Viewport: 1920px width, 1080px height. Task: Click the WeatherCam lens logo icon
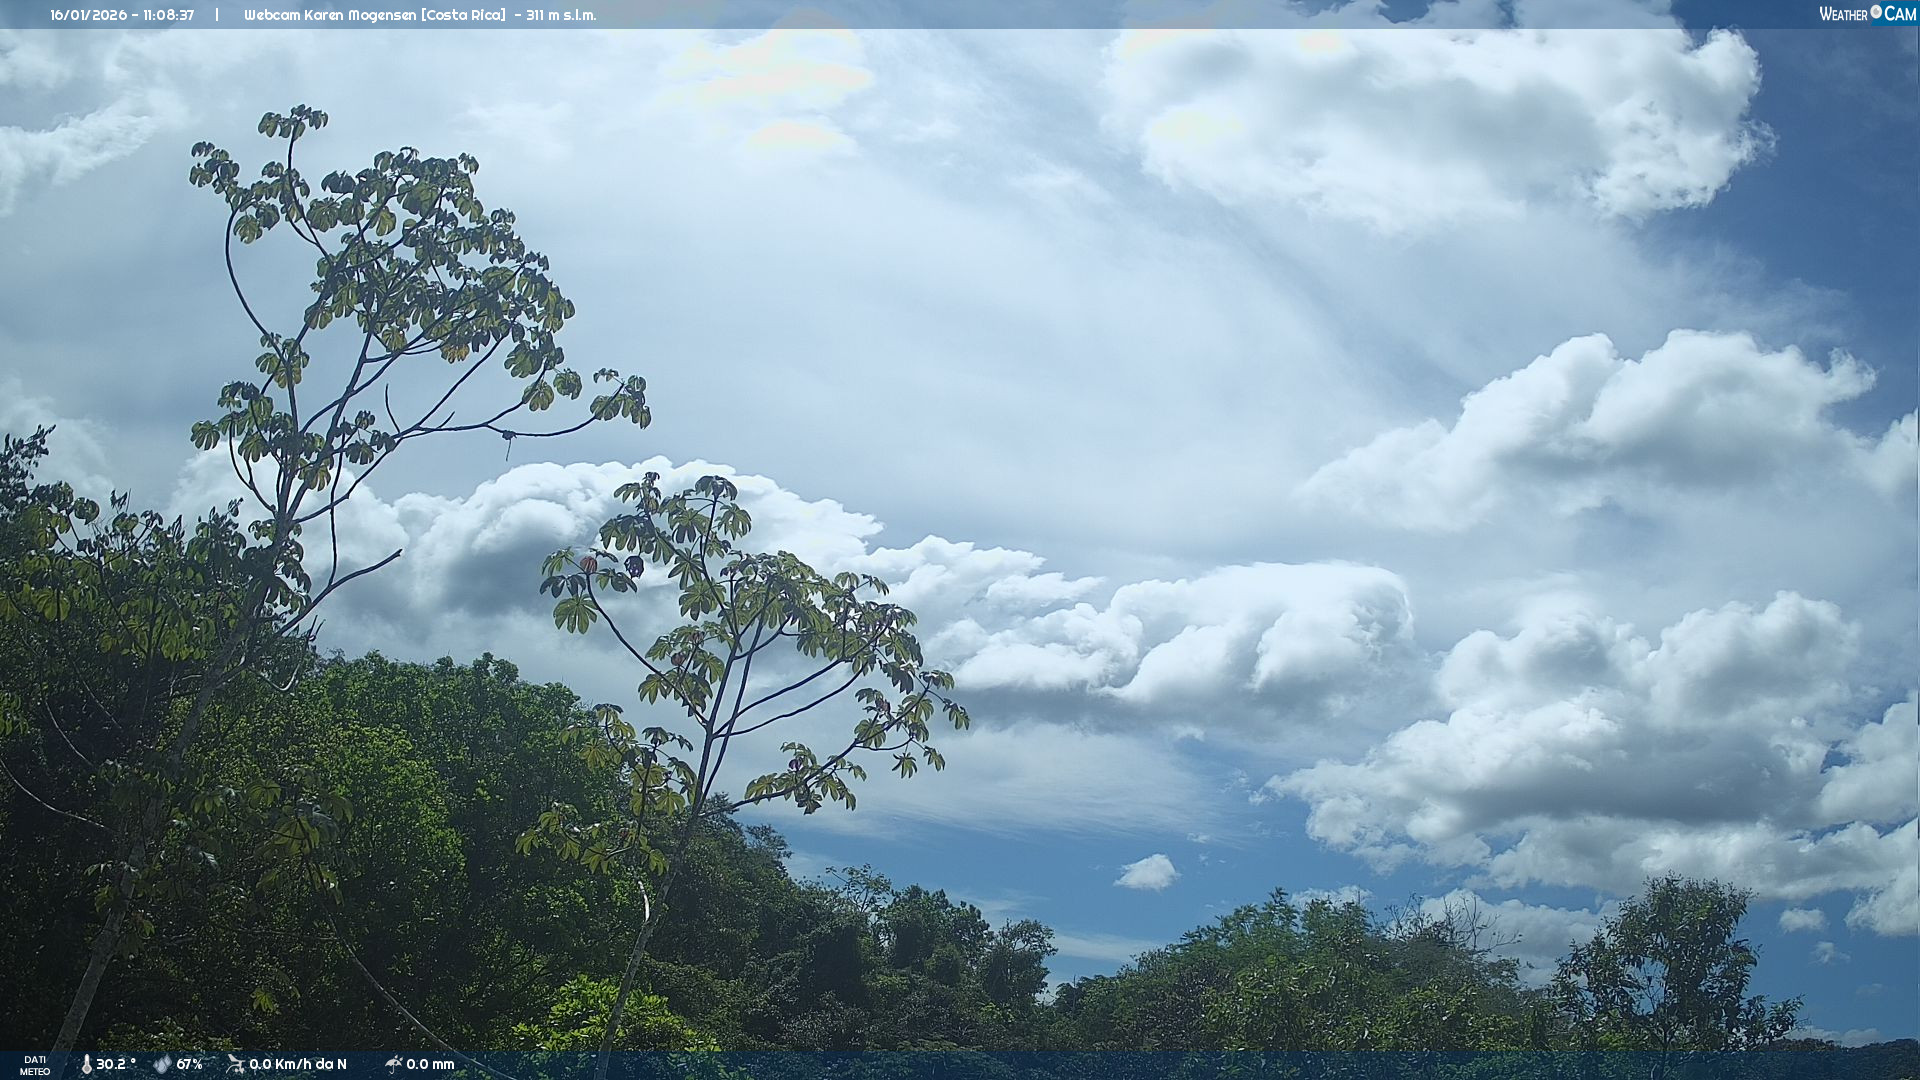(1876, 12)
